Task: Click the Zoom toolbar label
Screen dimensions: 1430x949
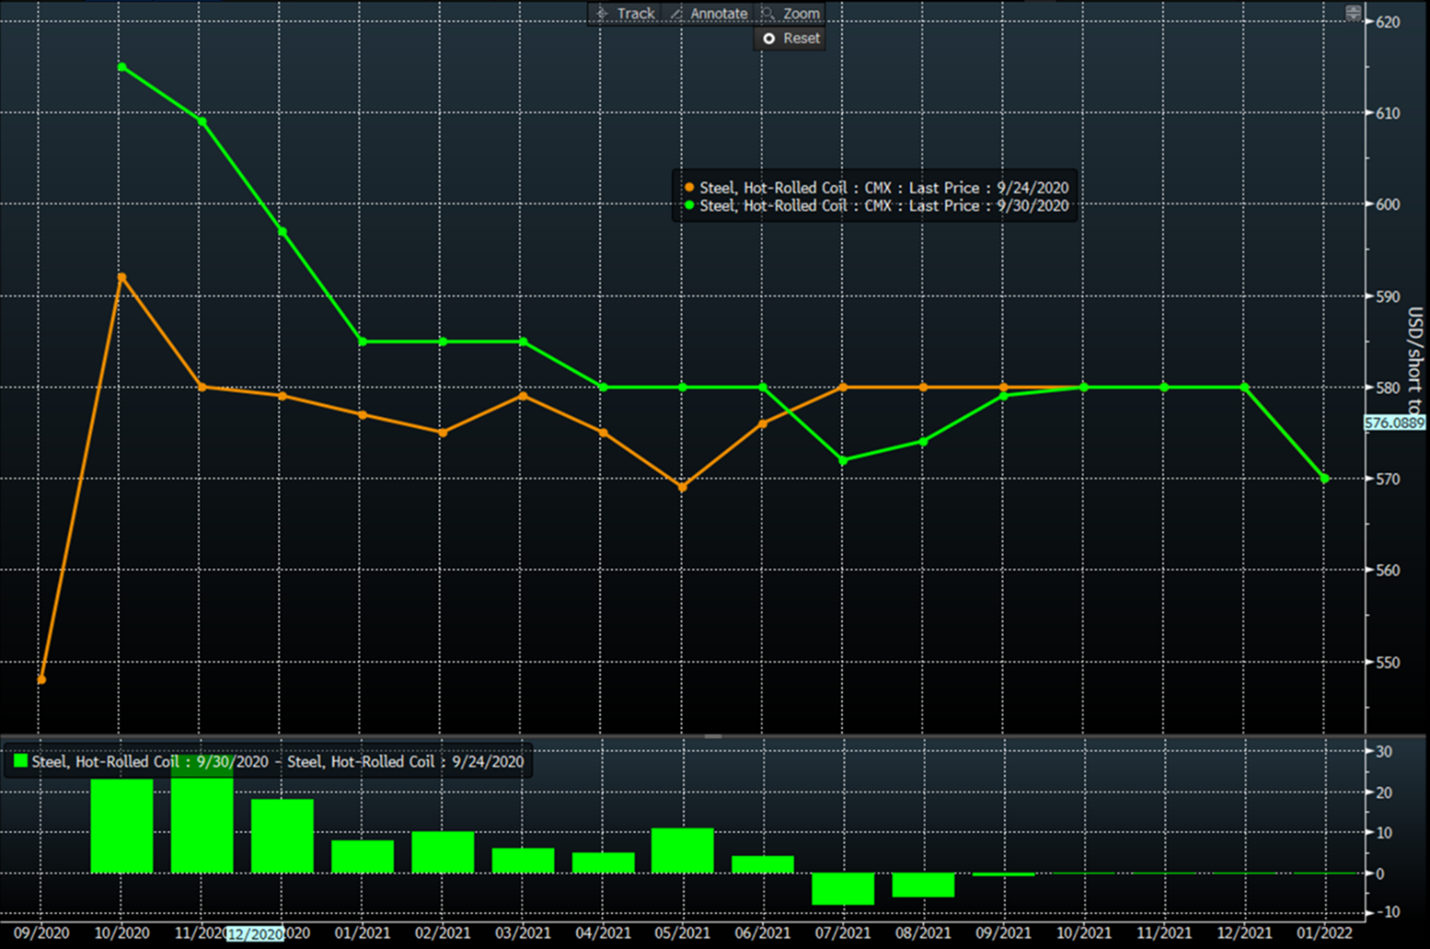Action: coord(801,13)
